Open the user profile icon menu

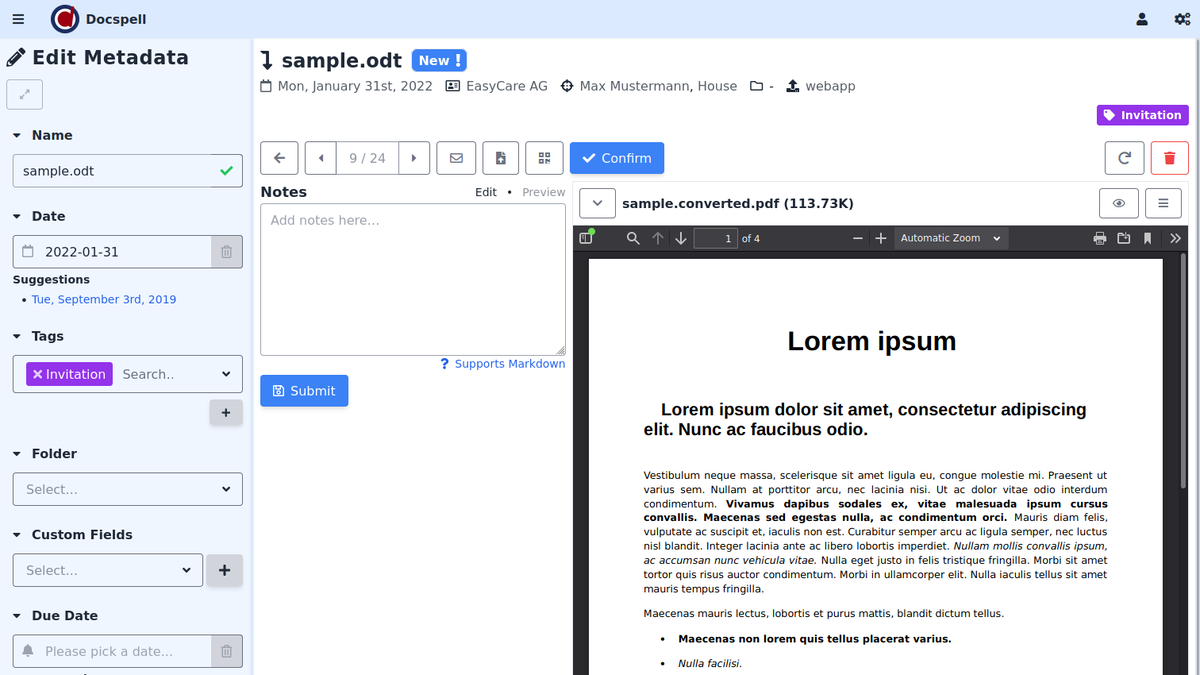(1142, 19)
